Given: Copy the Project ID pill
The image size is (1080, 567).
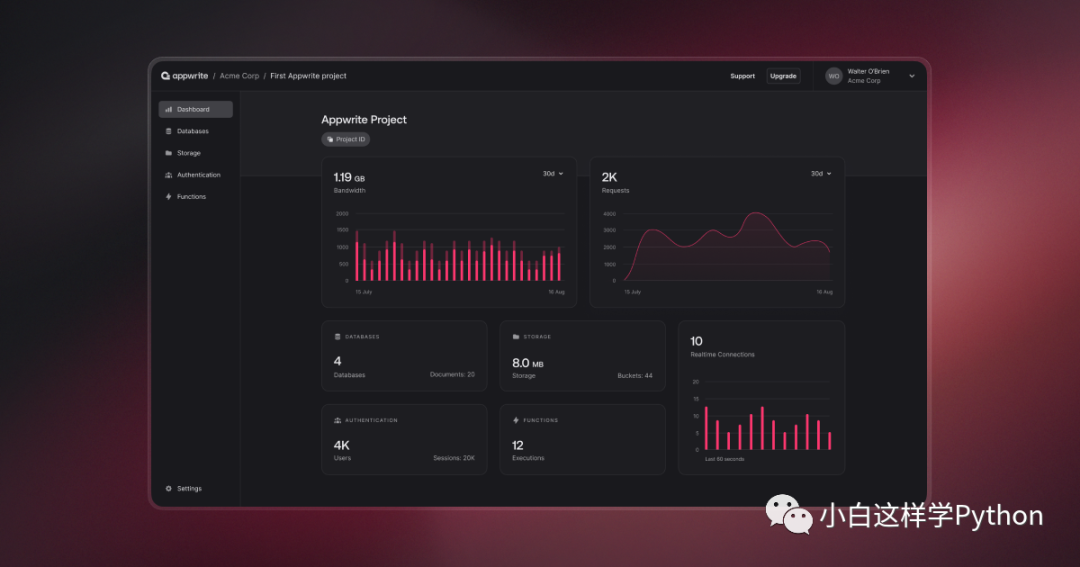Looking at the screenshot, I should (346, 139).
